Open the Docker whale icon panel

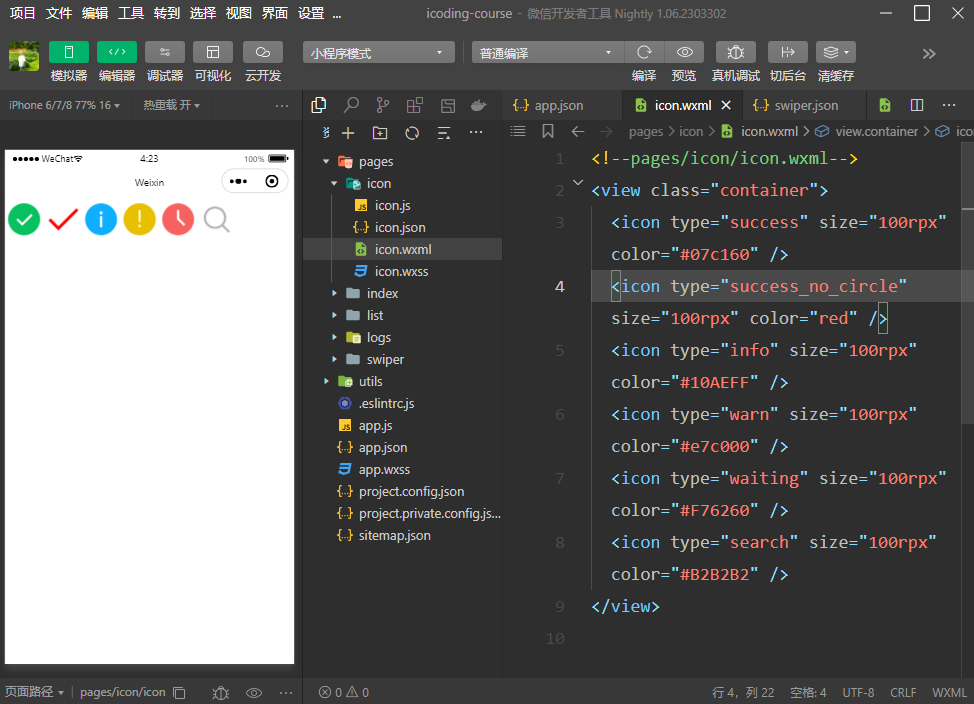[x=478, y=105]
